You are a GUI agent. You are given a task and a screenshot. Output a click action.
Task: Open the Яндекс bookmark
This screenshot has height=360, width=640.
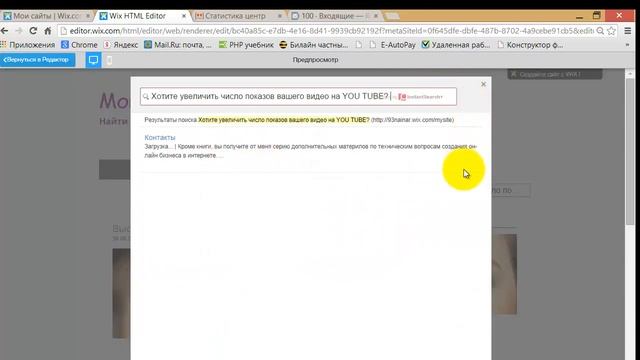click(121, 45)
